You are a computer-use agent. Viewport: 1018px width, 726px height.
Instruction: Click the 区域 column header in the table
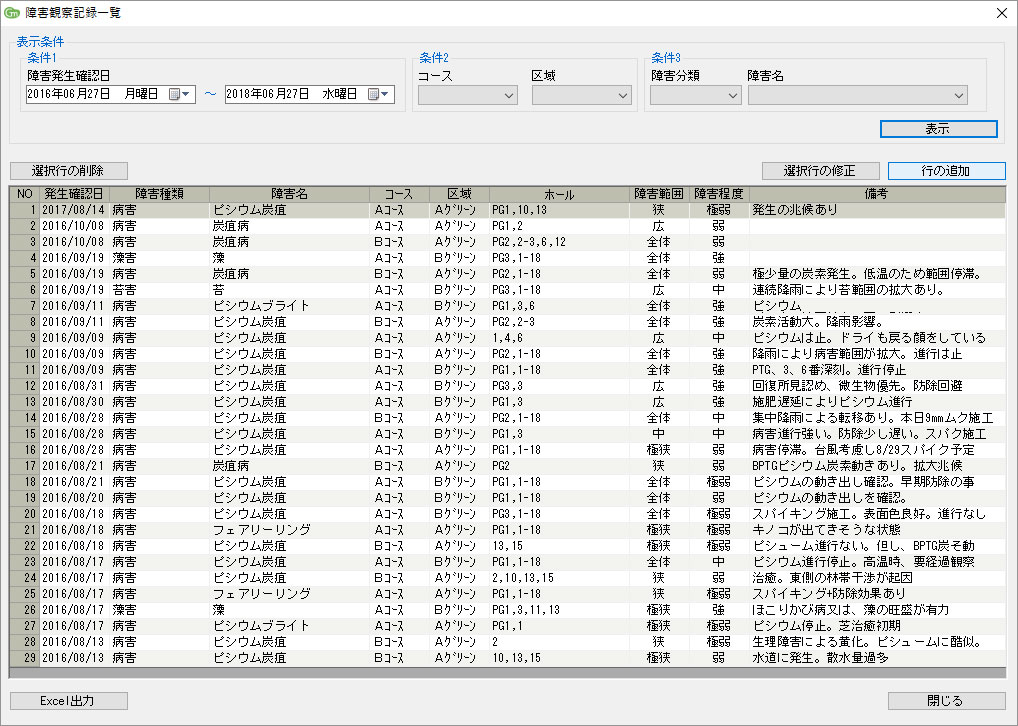460,194
